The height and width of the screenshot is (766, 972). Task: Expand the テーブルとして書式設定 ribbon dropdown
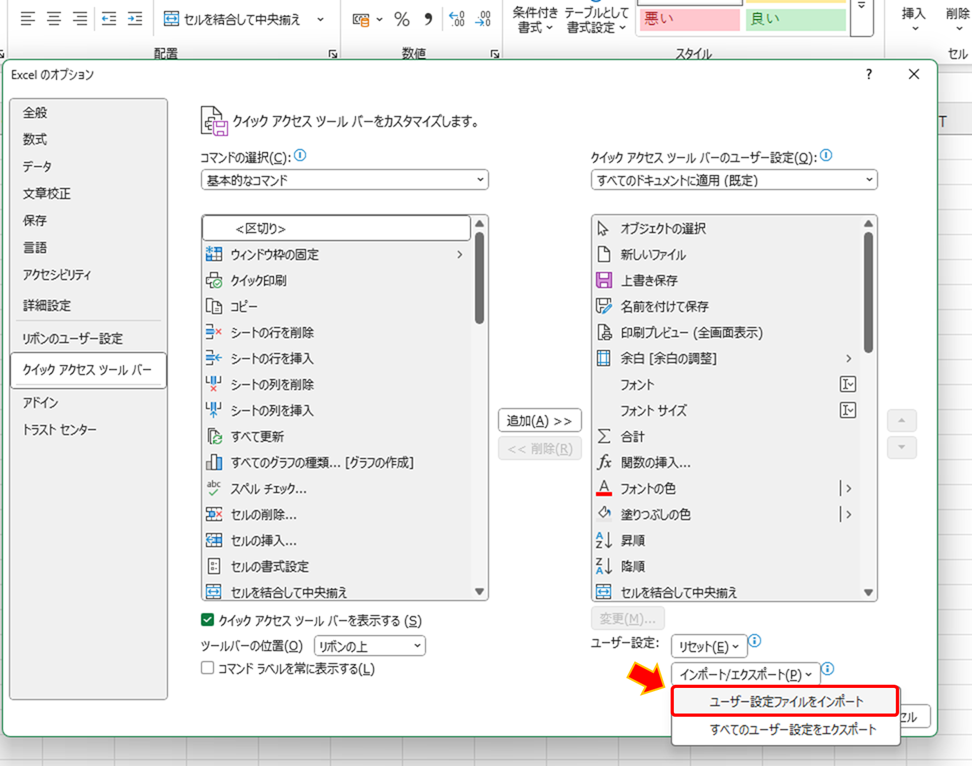(x=596, y=20)
